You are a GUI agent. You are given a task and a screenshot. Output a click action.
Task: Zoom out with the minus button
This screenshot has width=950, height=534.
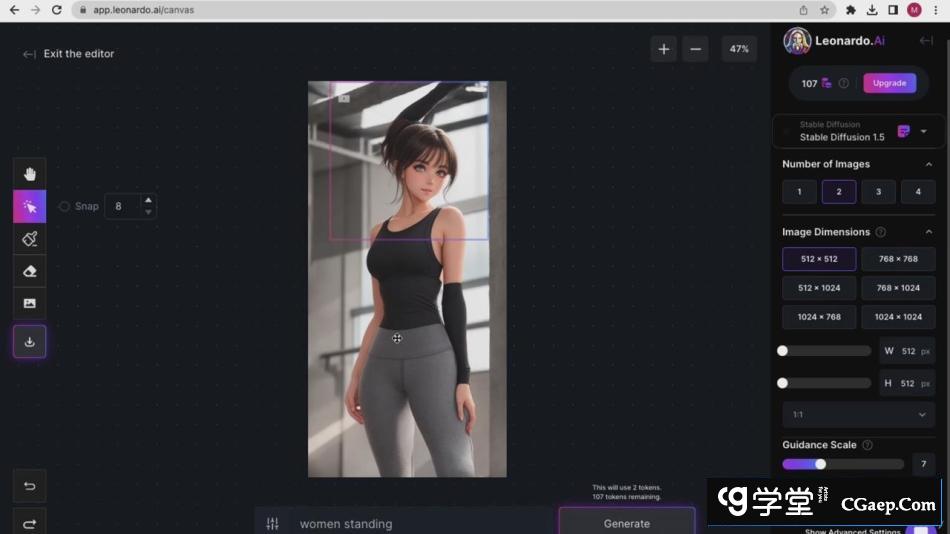click(x=695, y=49)
